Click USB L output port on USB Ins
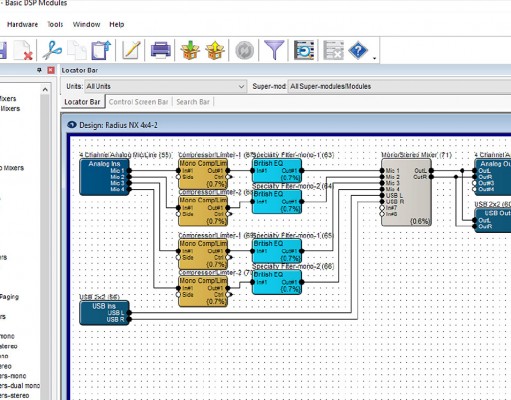 click(129, 313)
